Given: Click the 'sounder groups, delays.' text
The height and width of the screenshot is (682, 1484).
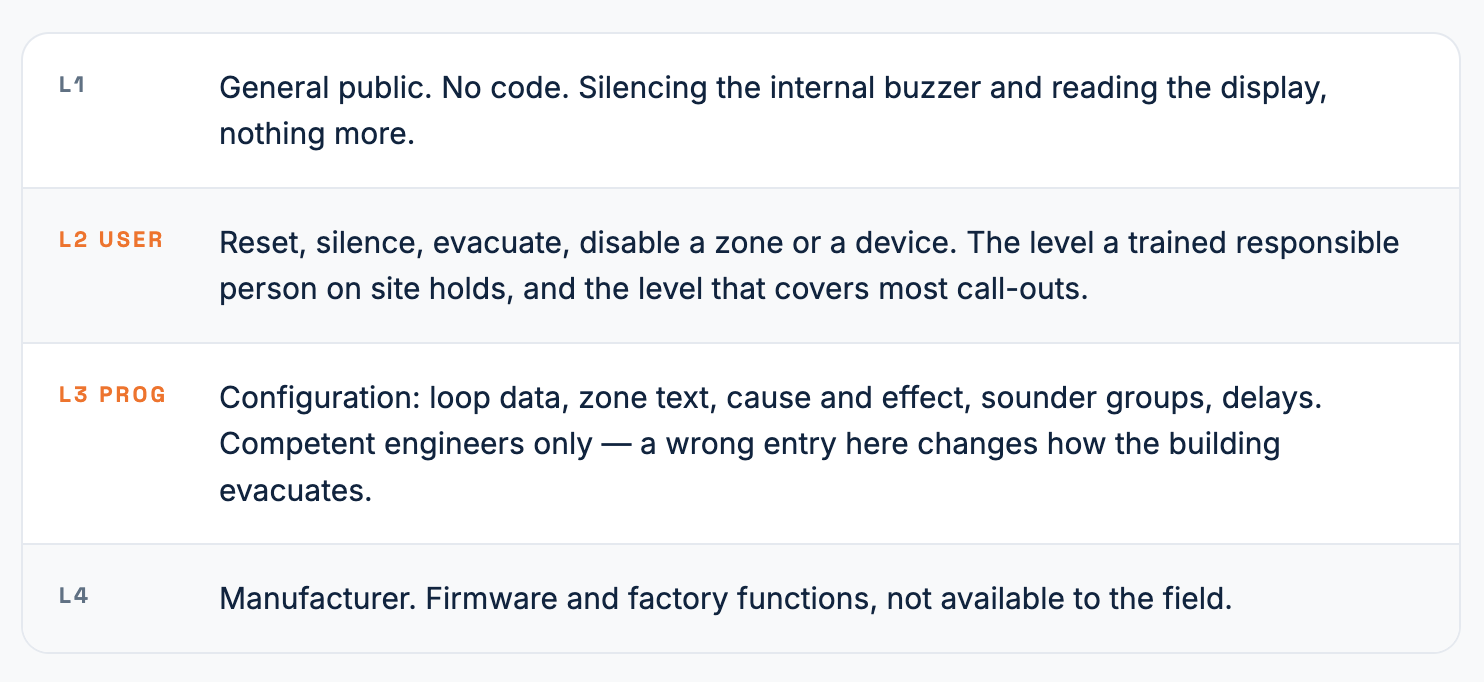Looking at the screenshot, I should (1153, 398).
